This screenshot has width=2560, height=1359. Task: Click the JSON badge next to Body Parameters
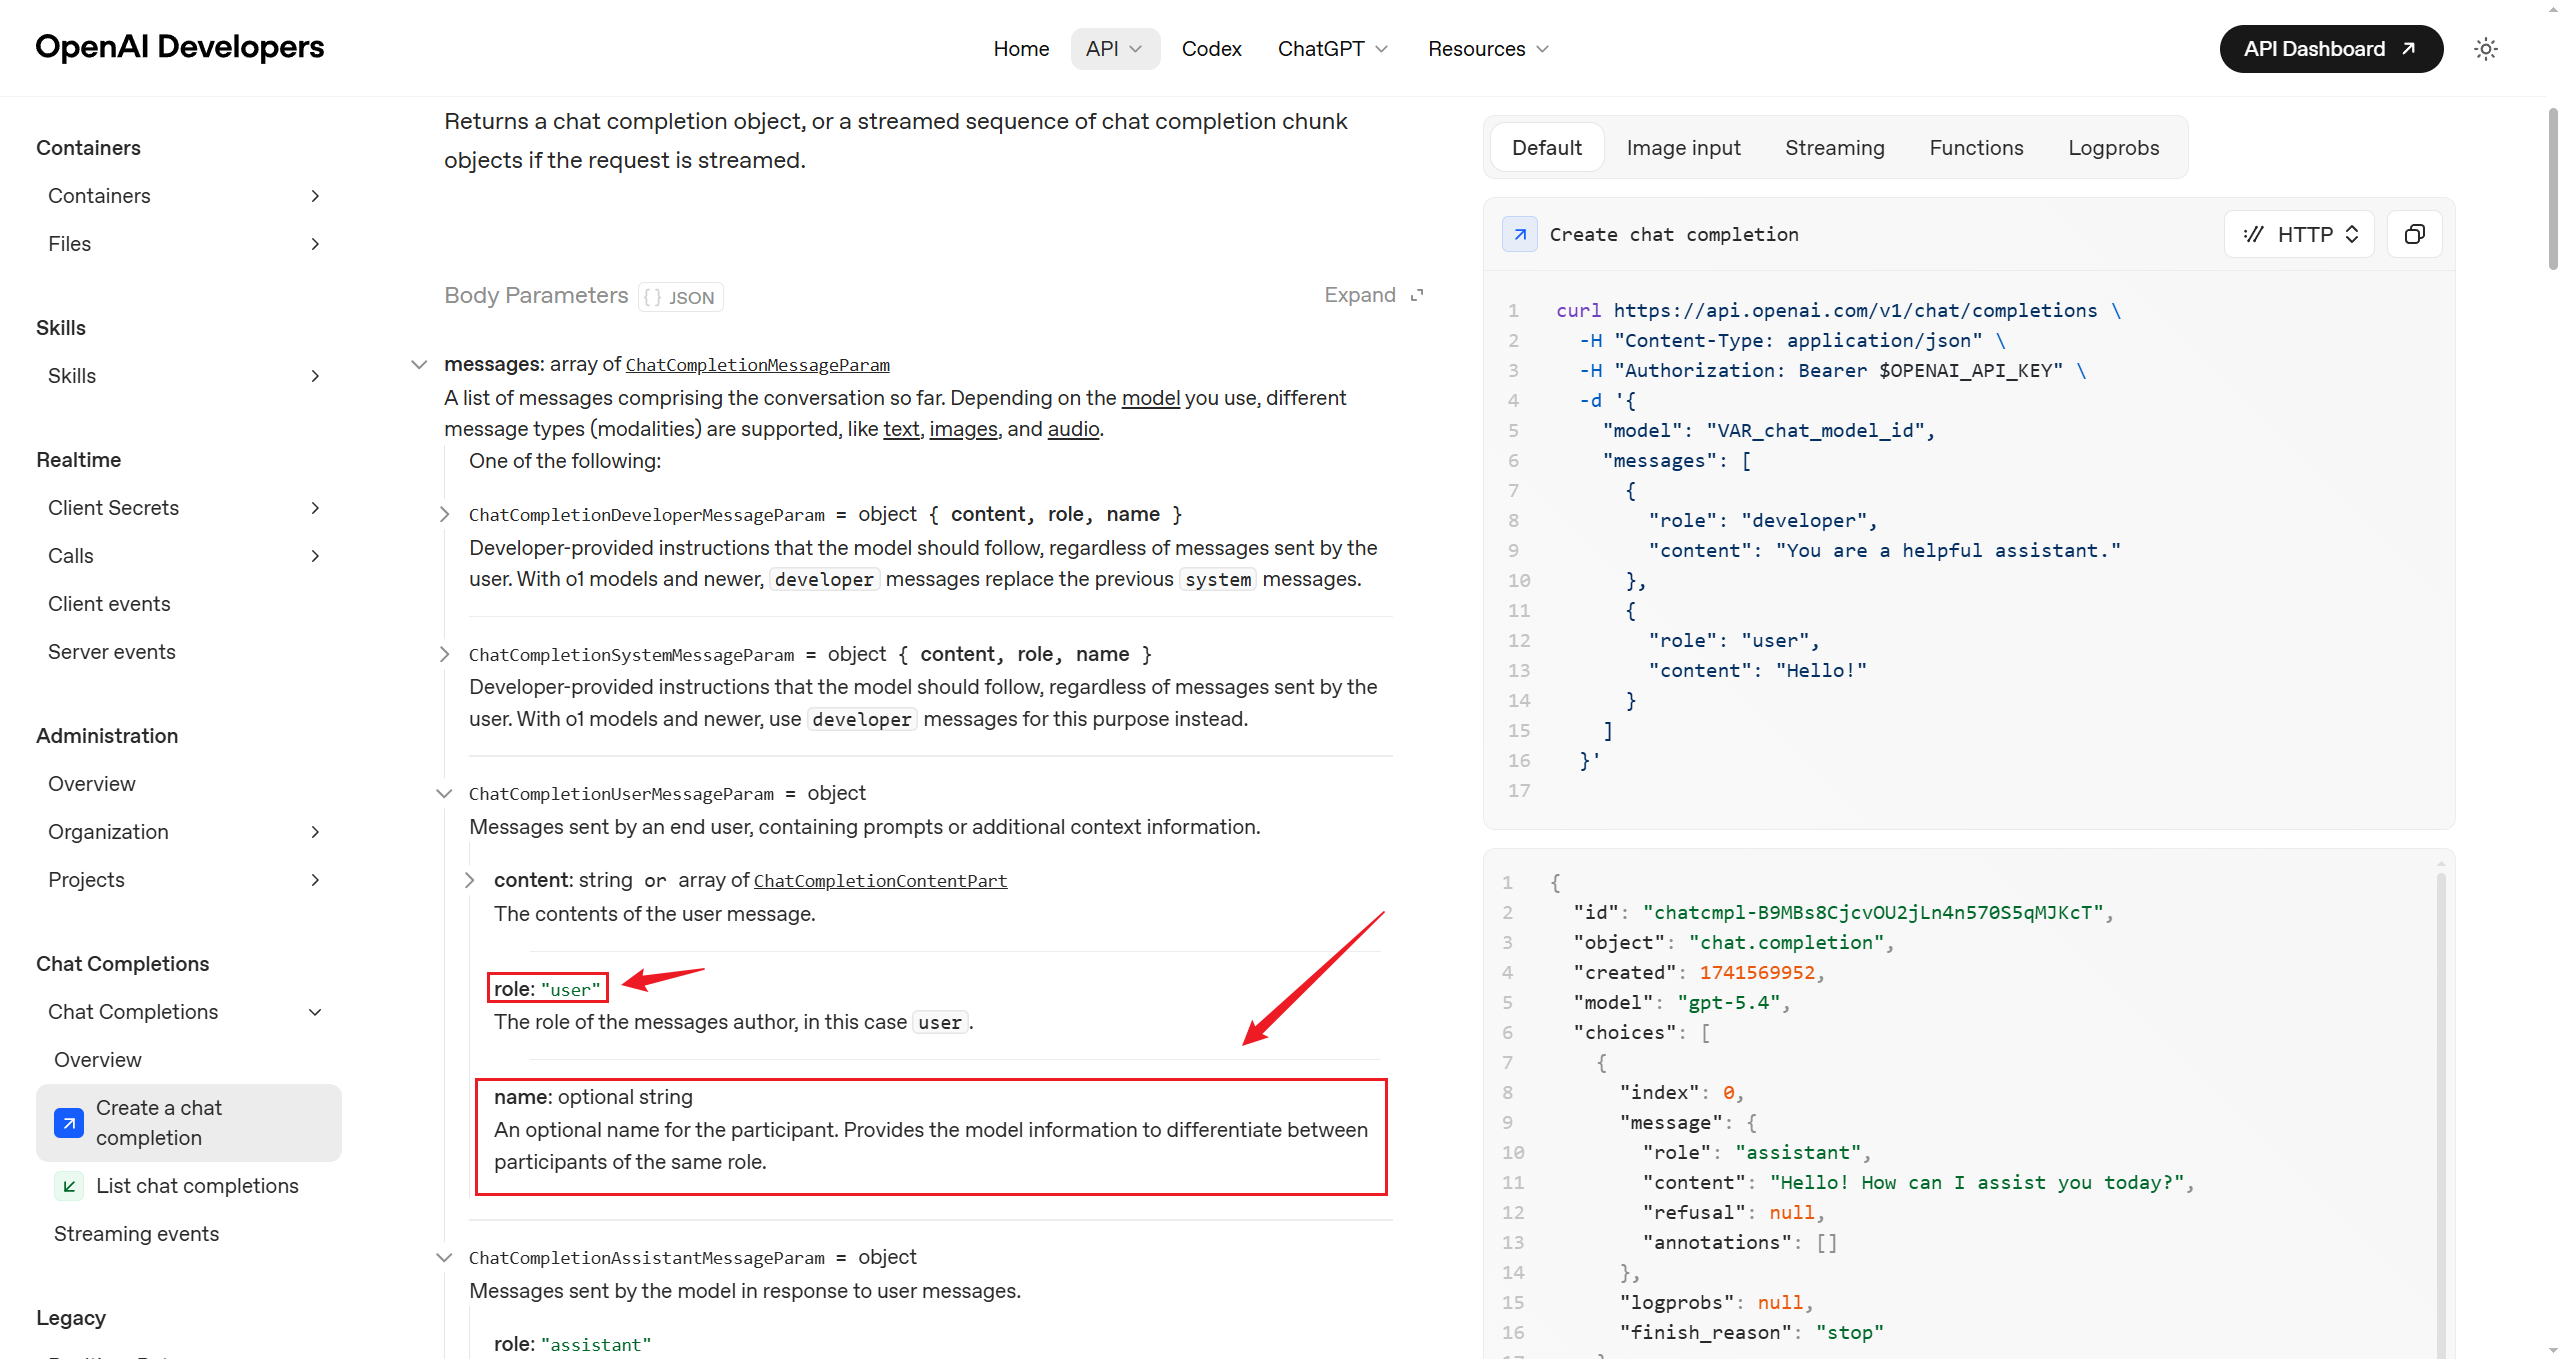(x=680, y=297)
